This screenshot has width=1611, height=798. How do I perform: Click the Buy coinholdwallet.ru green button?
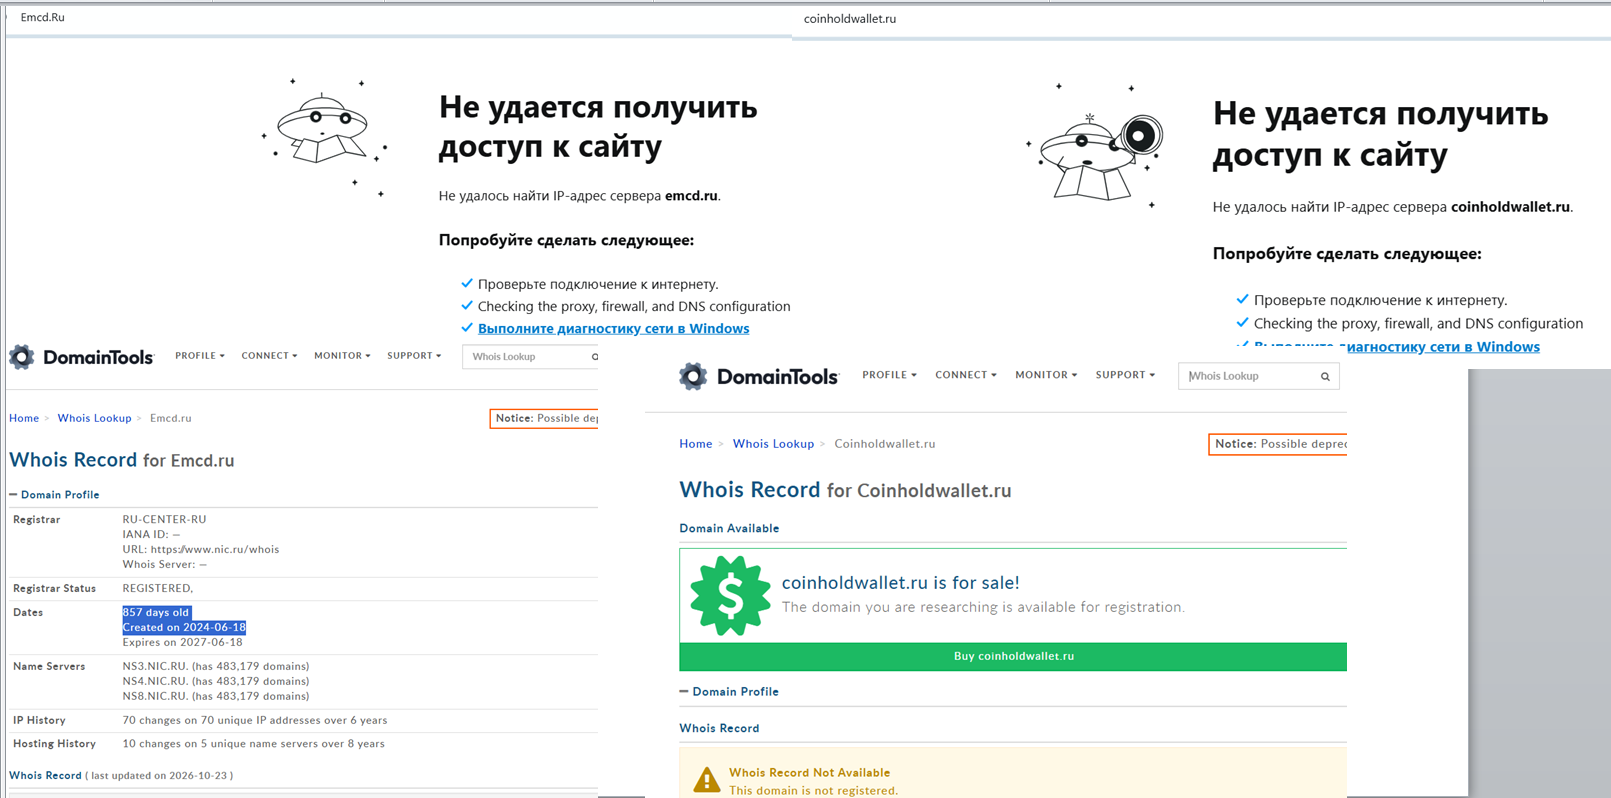pos(1013,656)
